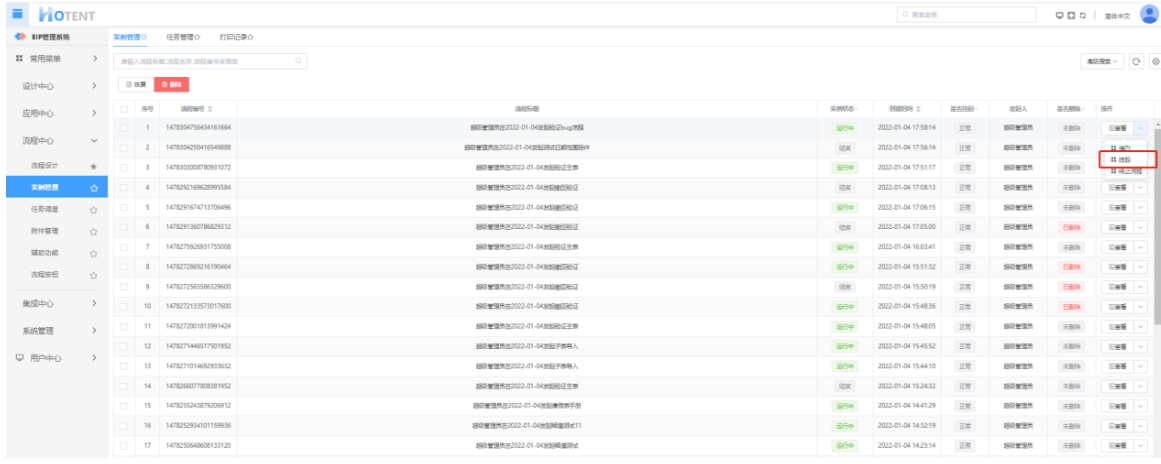Screen dimensions: 1161x464
Task: Tick the checkbox for row 1
Action: 124,128
